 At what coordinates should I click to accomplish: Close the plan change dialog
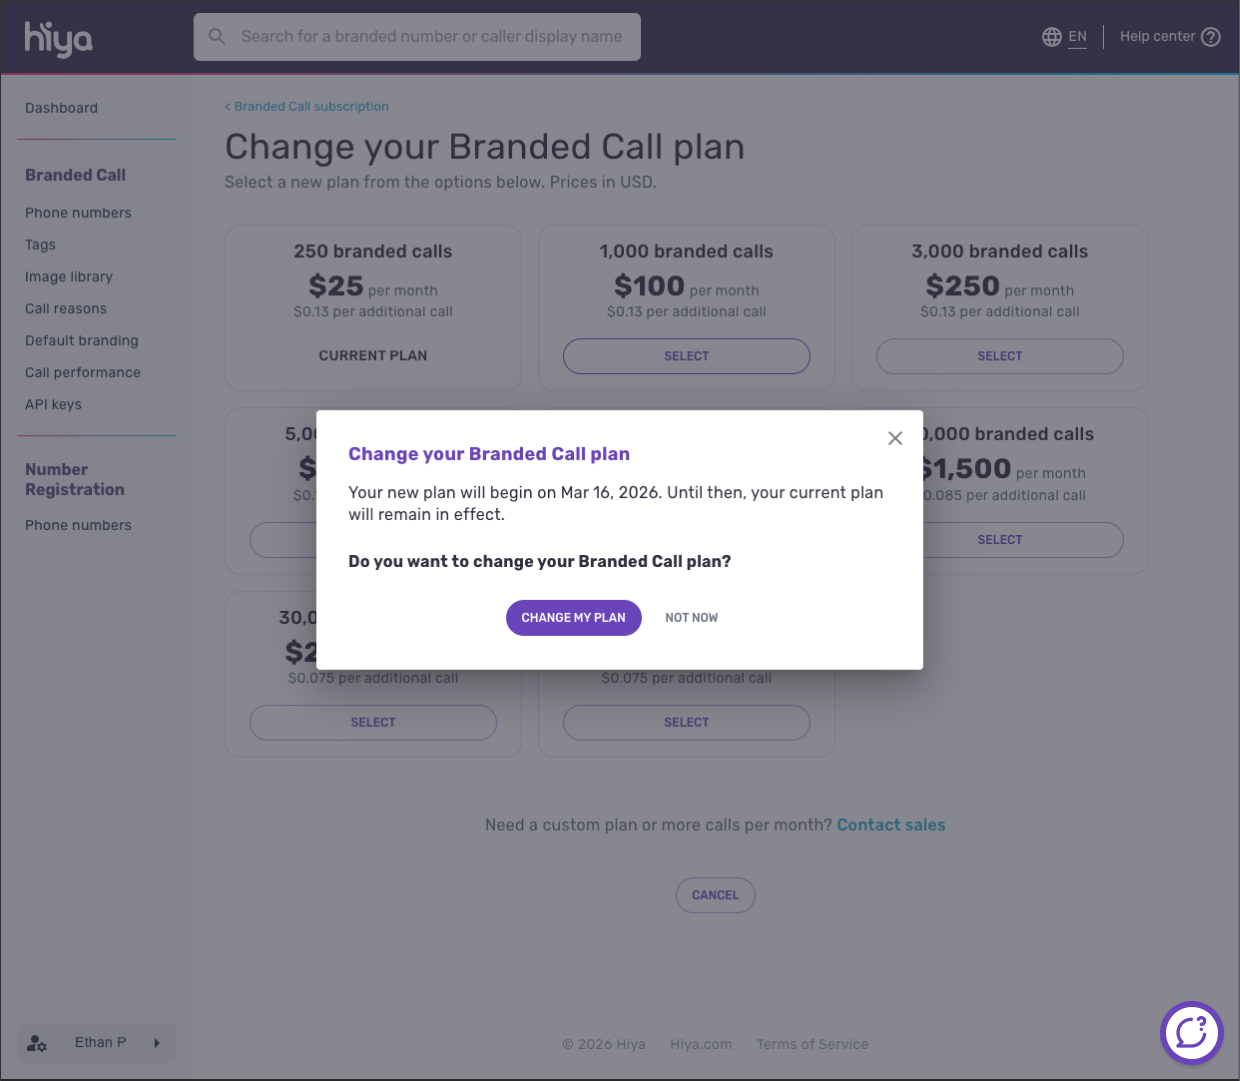point(895,438)
